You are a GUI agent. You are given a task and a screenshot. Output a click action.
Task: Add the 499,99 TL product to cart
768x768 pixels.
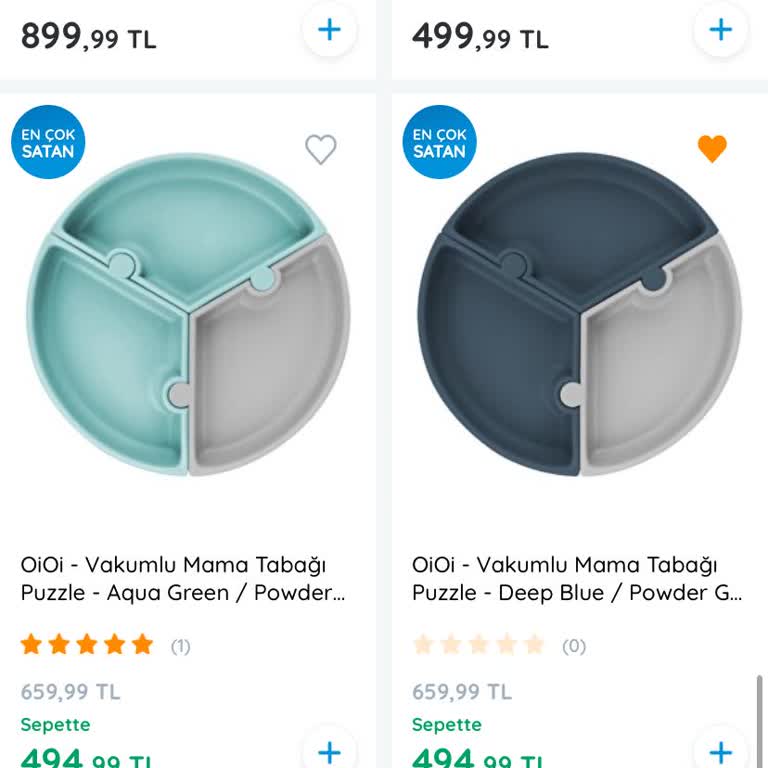720,30
